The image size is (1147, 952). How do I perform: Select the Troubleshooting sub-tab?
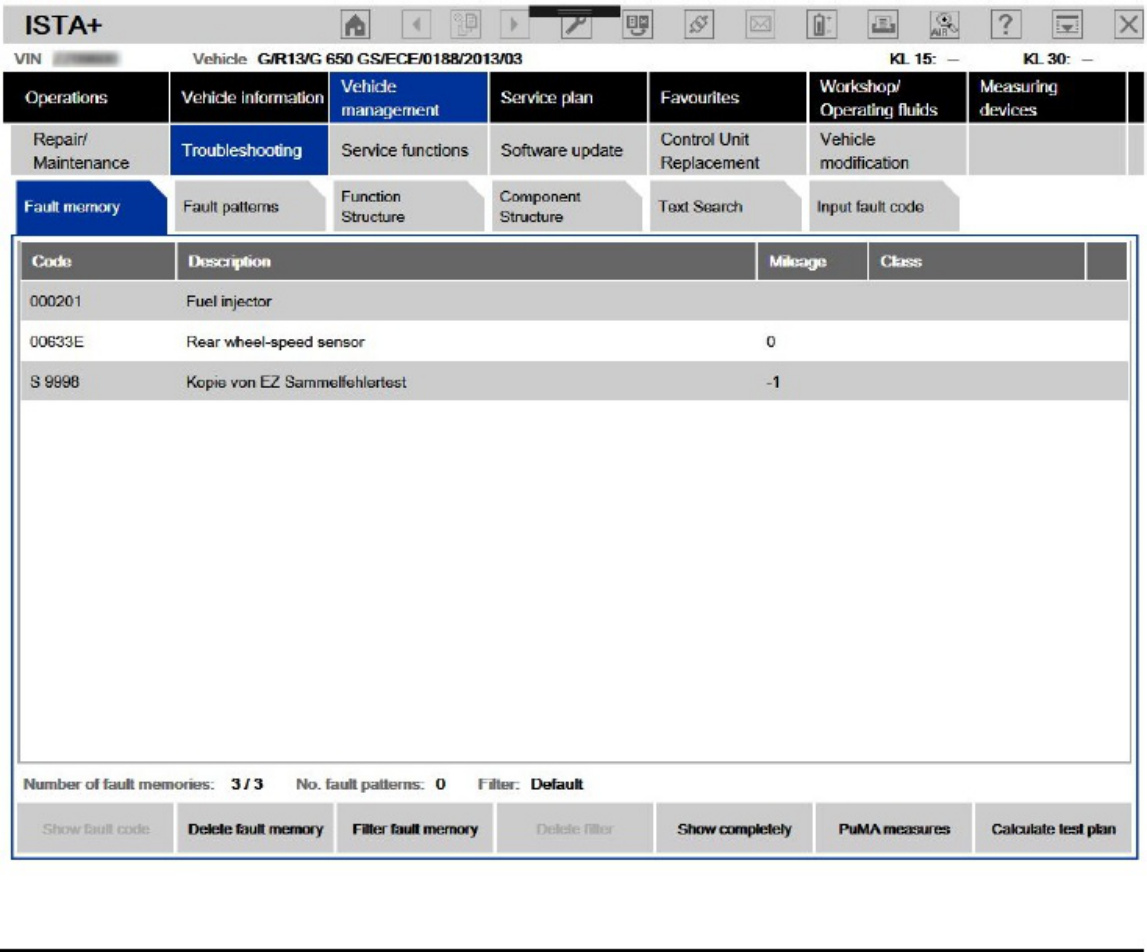249,150
